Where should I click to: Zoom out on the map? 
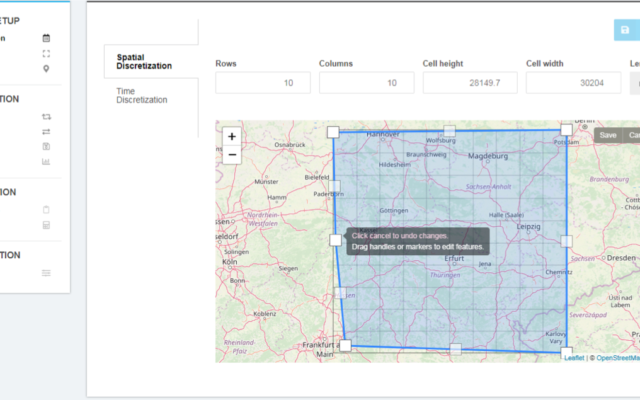(x=232, y=155)
